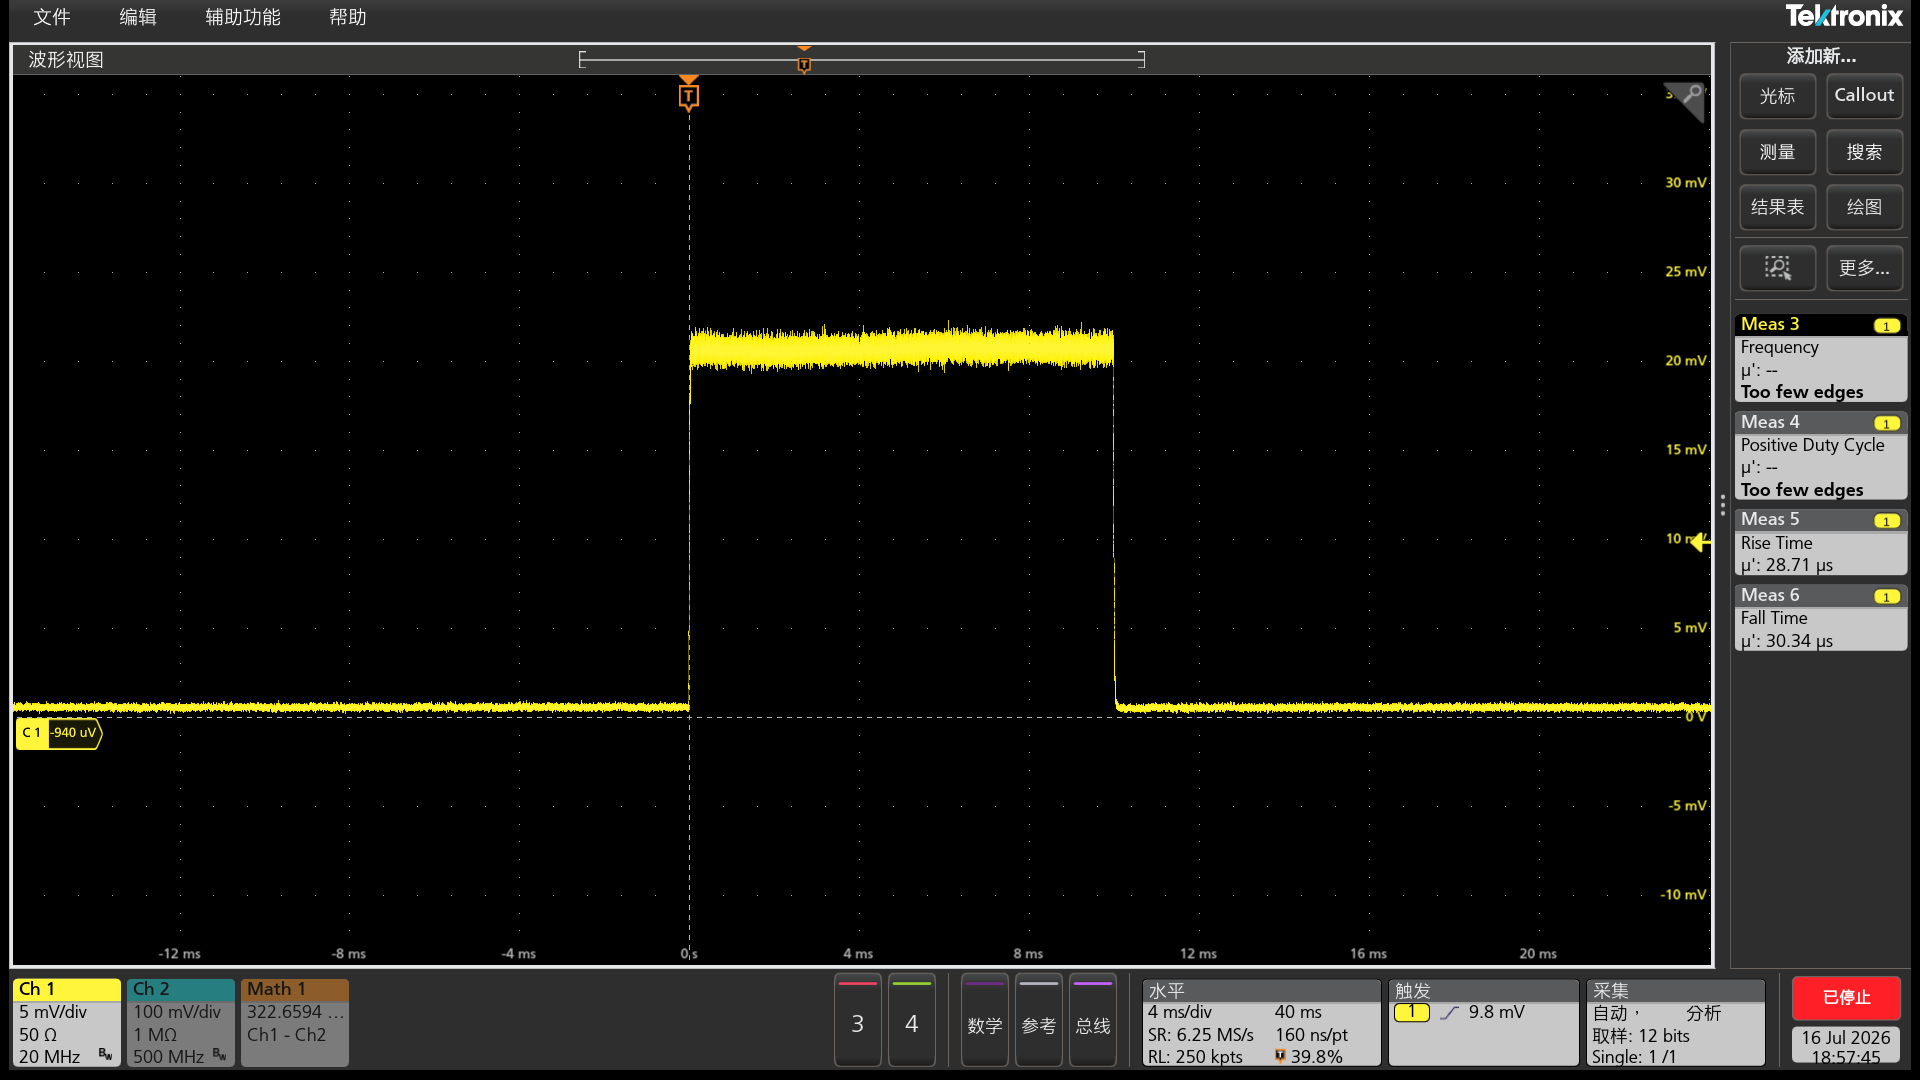
Task: Click the rising edge trigger slope icon
Action: click(1449, 1013)
